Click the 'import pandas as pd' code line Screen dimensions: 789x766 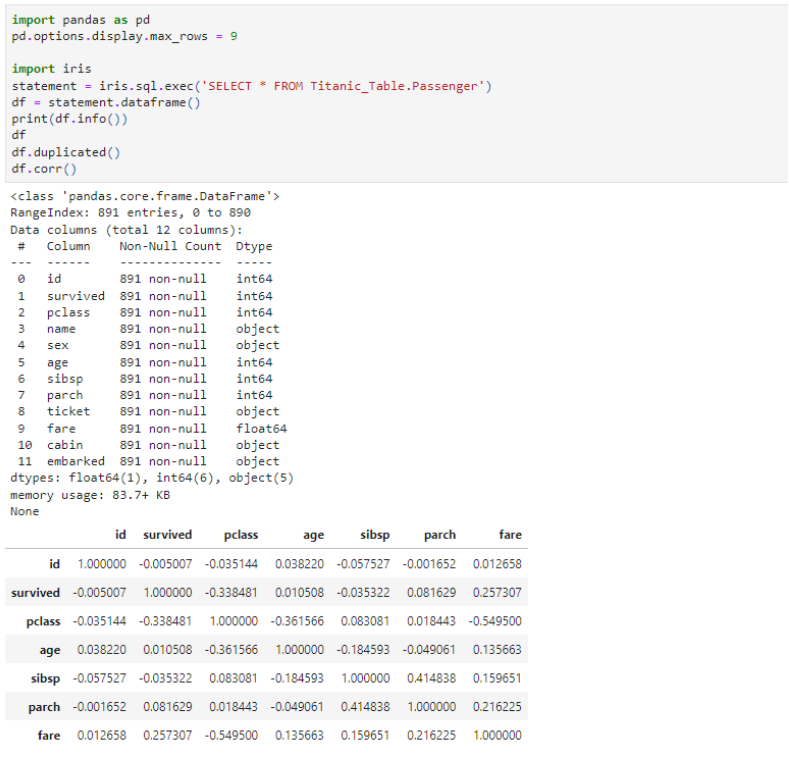[x=78, y=20]
